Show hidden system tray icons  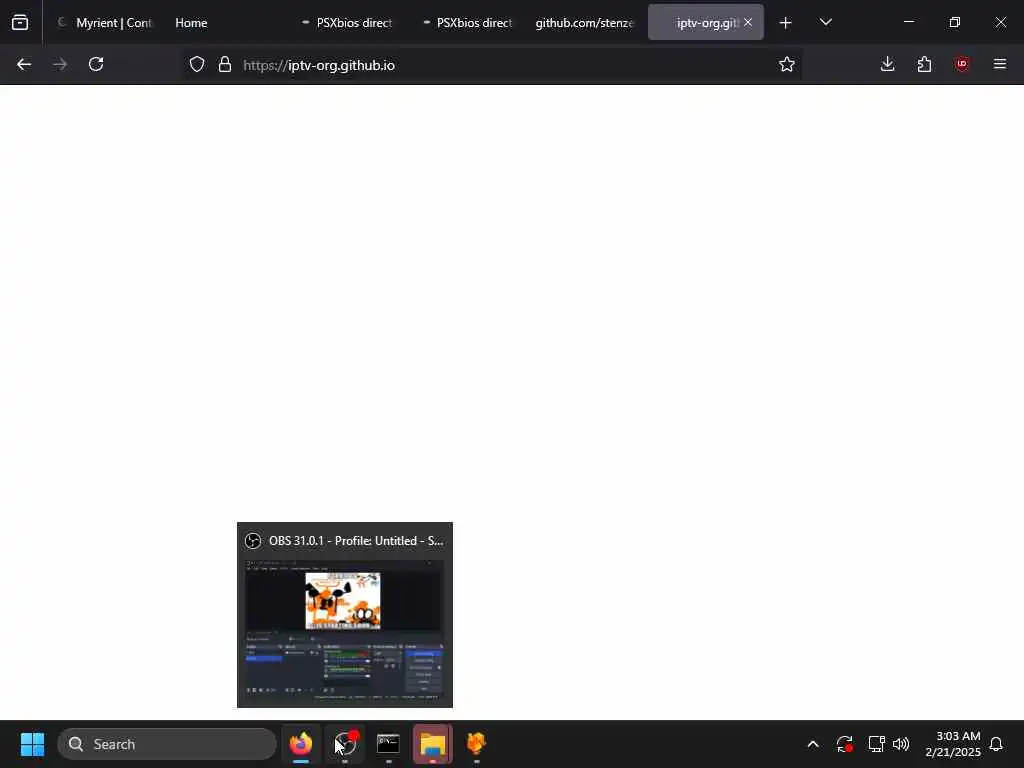click(813, 744)
